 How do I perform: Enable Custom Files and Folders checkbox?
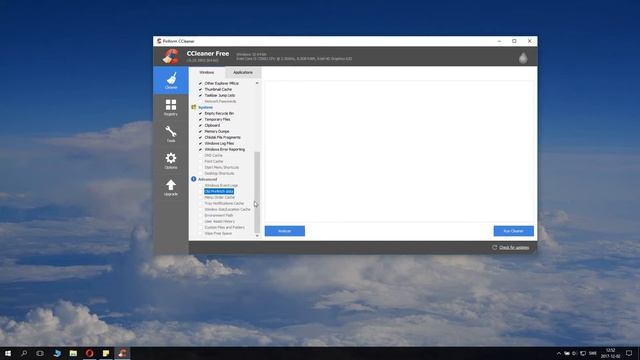[x=200, y=227]
